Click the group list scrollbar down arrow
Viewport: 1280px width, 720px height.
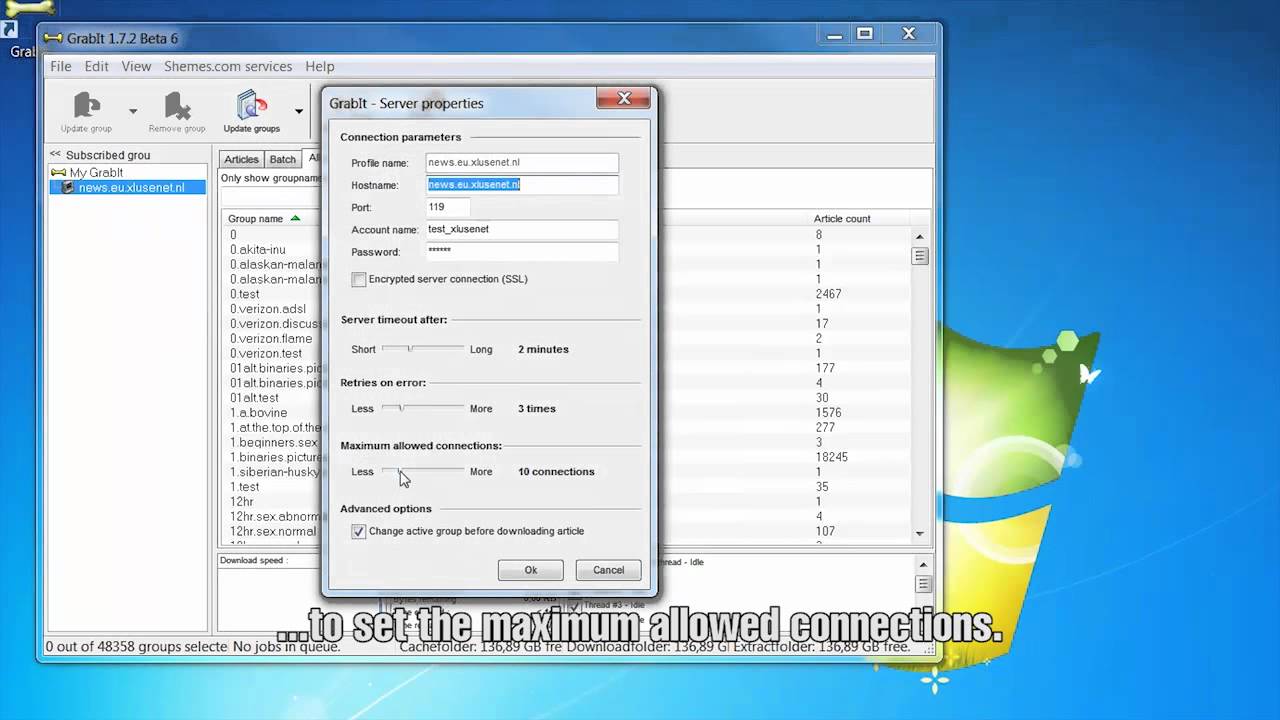(x=920, y=534)
